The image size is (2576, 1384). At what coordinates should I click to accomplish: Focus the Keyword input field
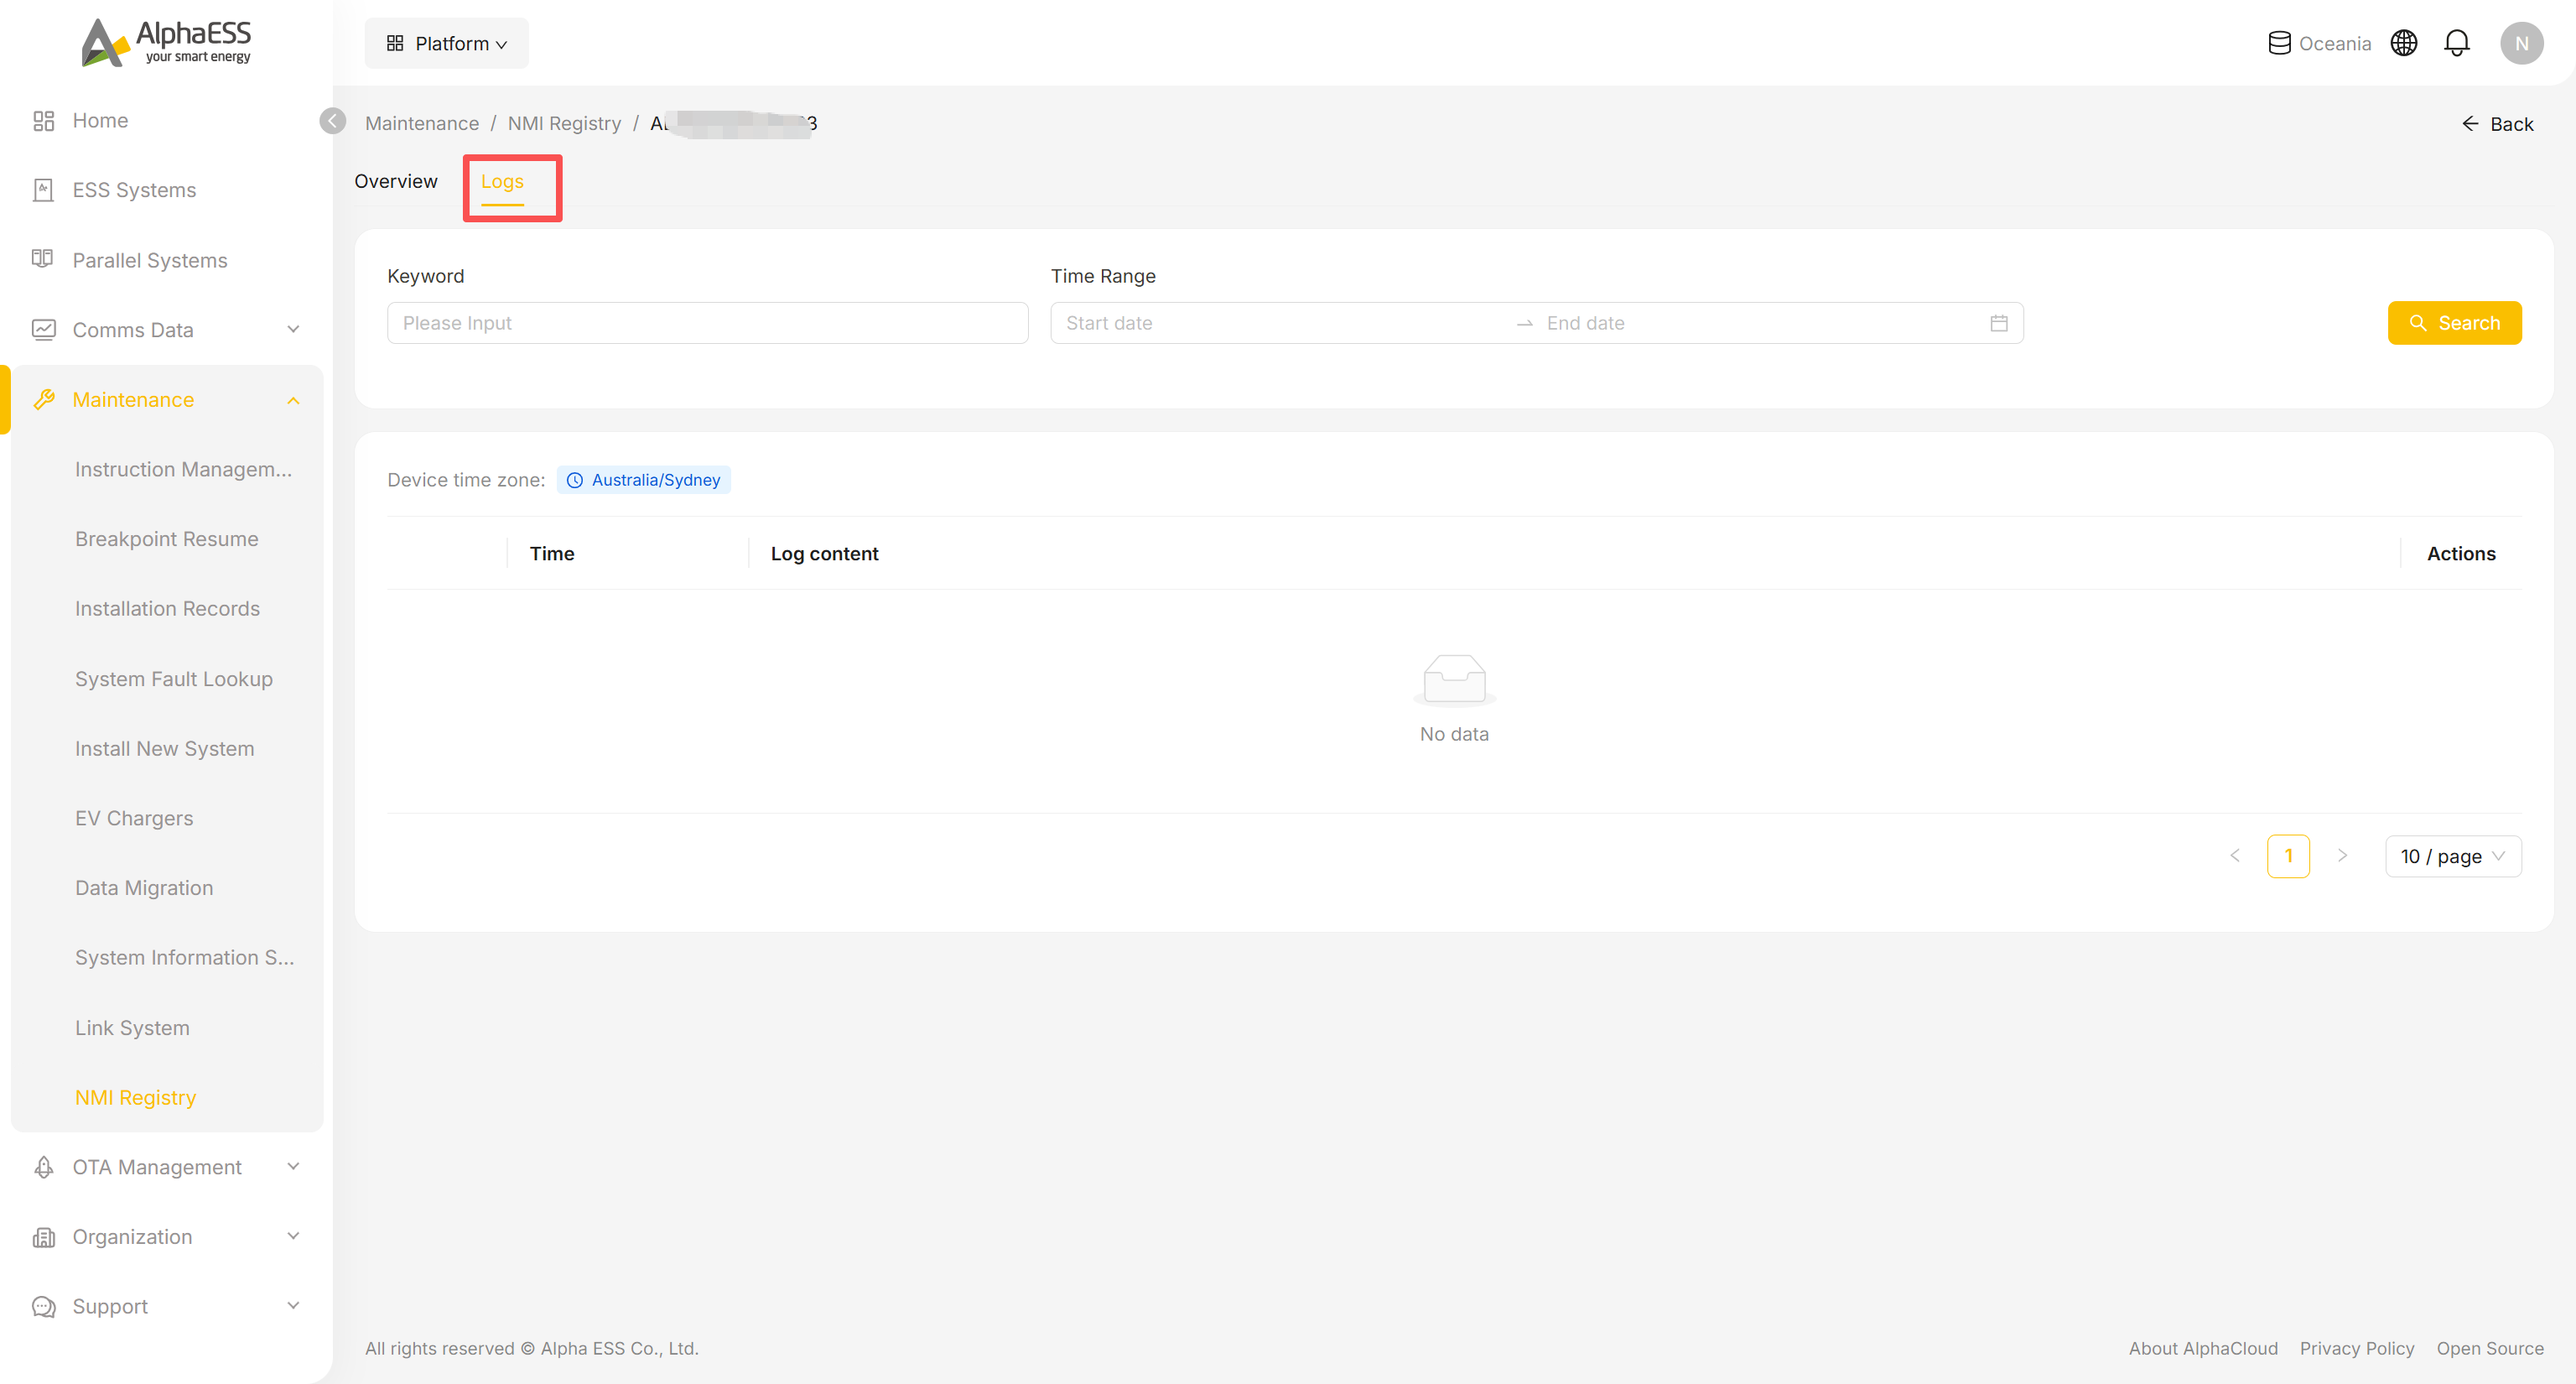(707, 323)
